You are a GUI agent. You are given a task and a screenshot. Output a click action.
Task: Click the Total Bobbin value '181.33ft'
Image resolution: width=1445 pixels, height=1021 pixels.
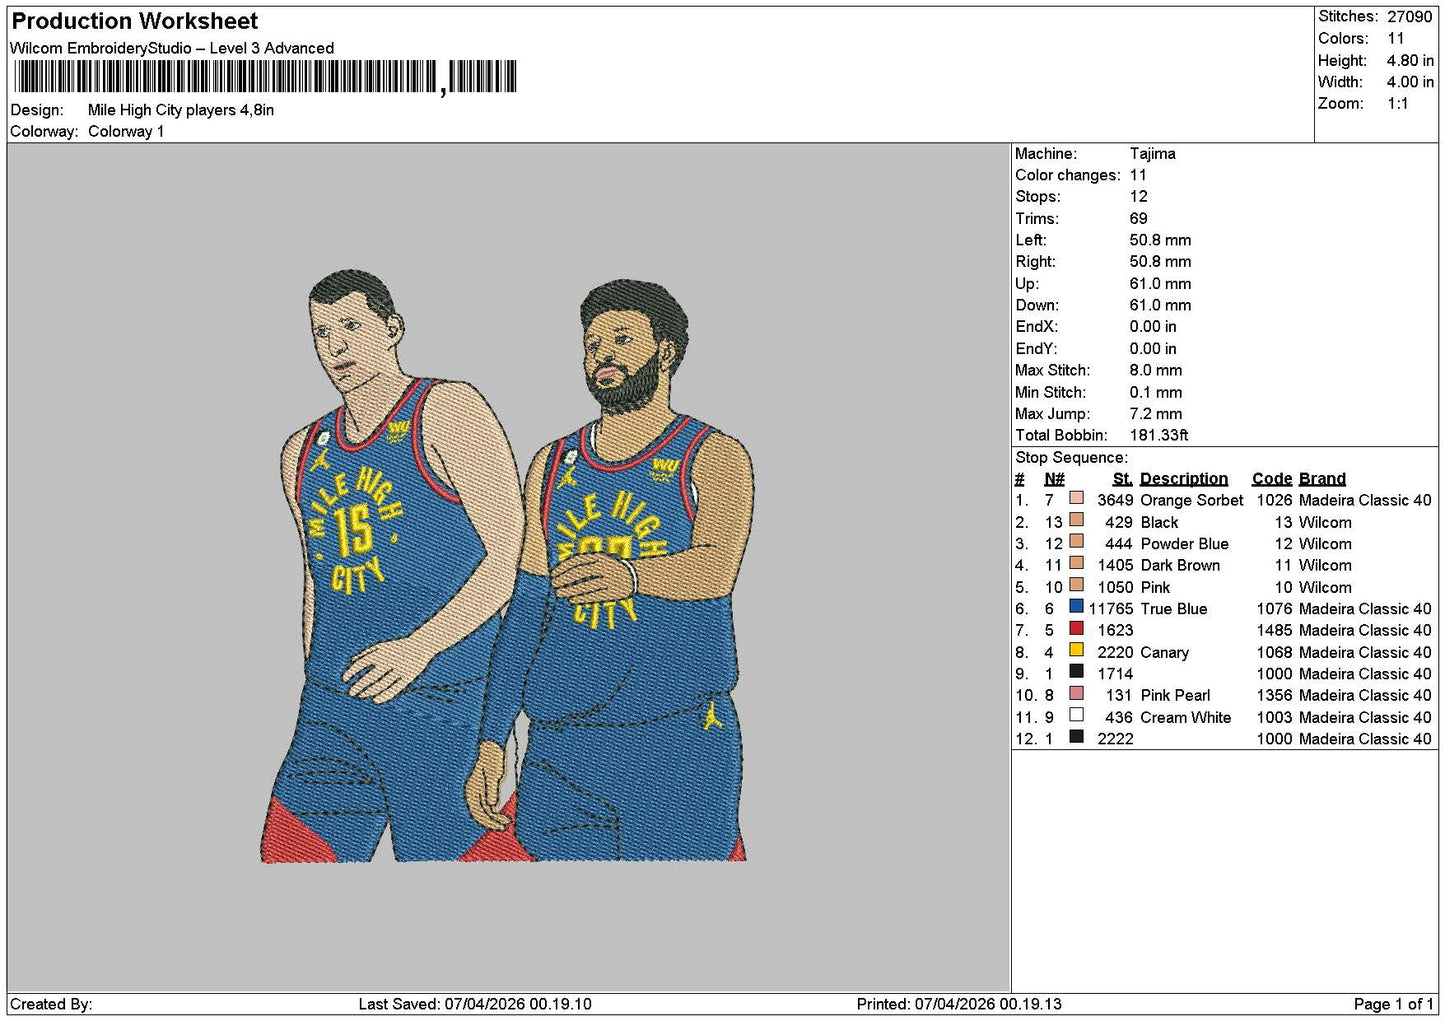pos(1160,435)
